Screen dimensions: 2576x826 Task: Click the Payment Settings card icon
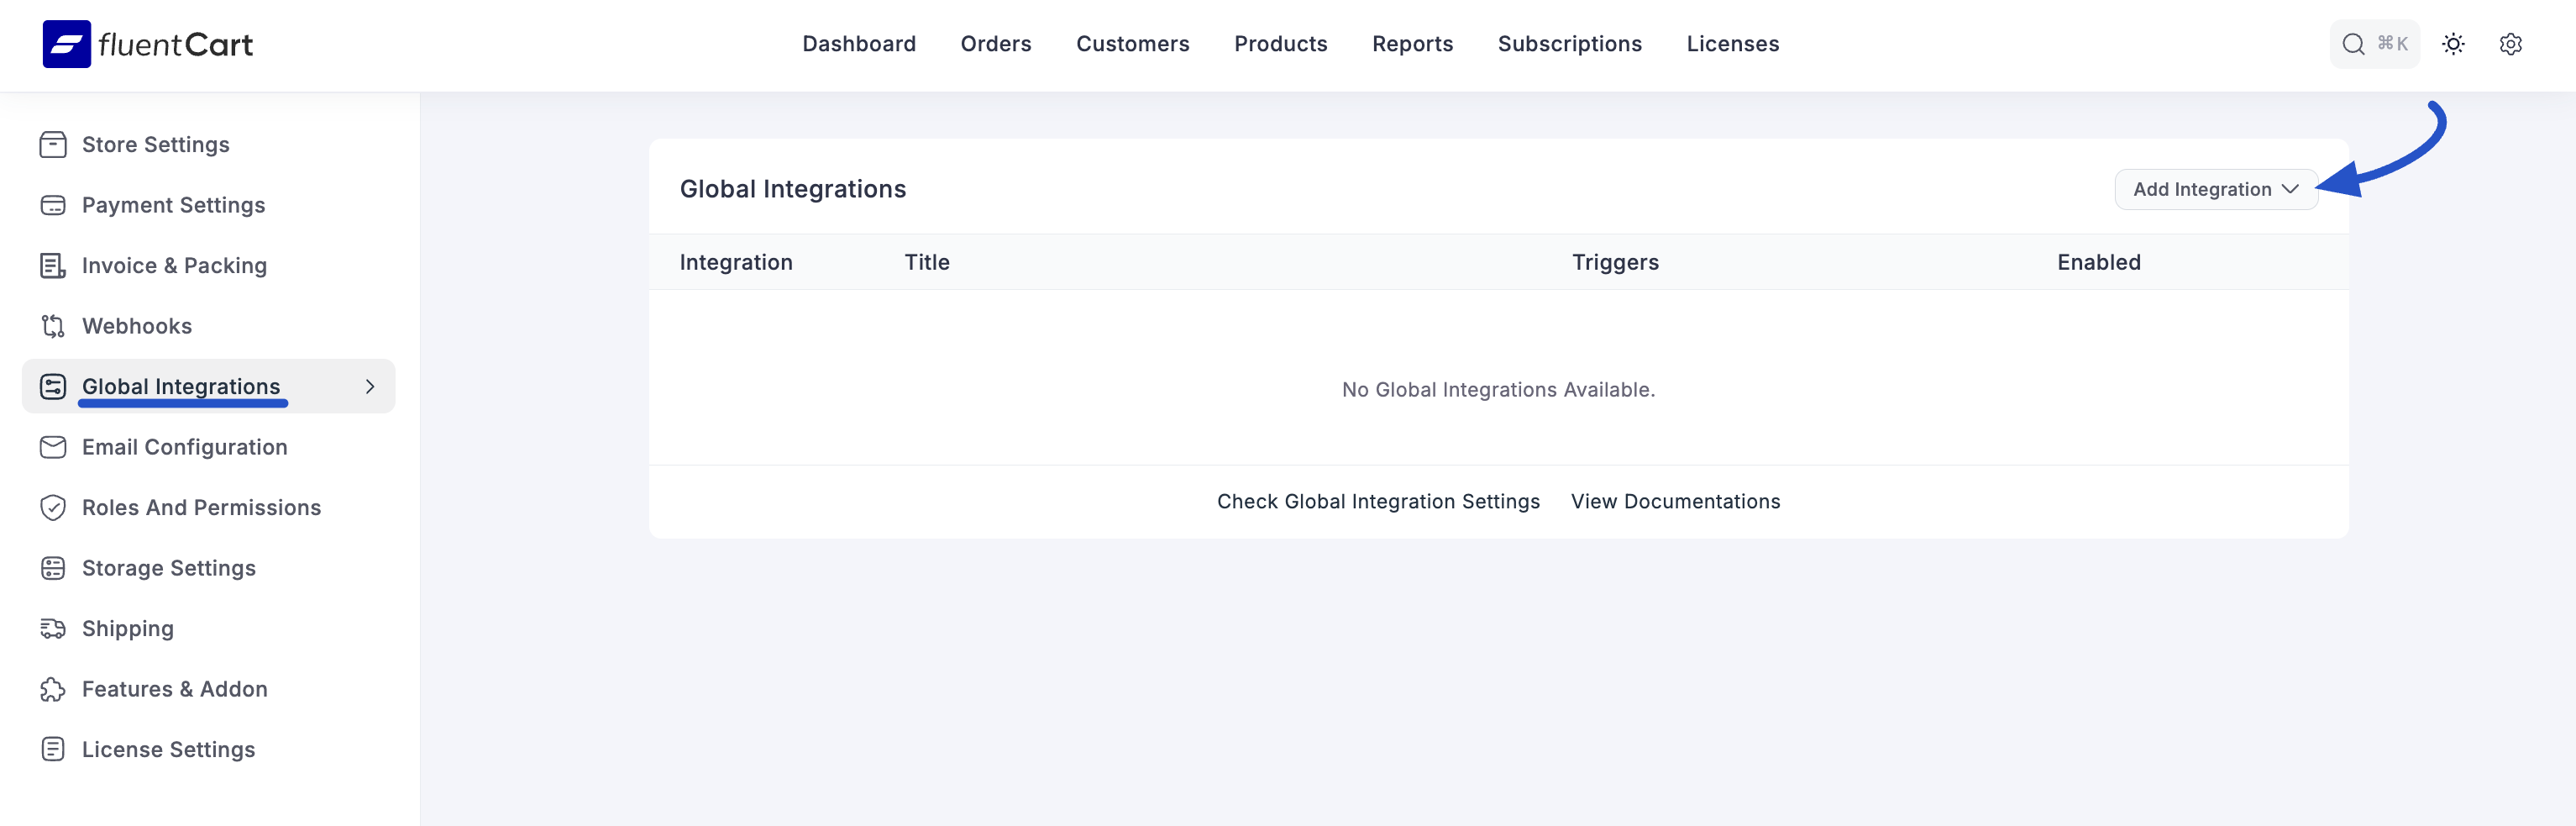click(x=53, y=205)
